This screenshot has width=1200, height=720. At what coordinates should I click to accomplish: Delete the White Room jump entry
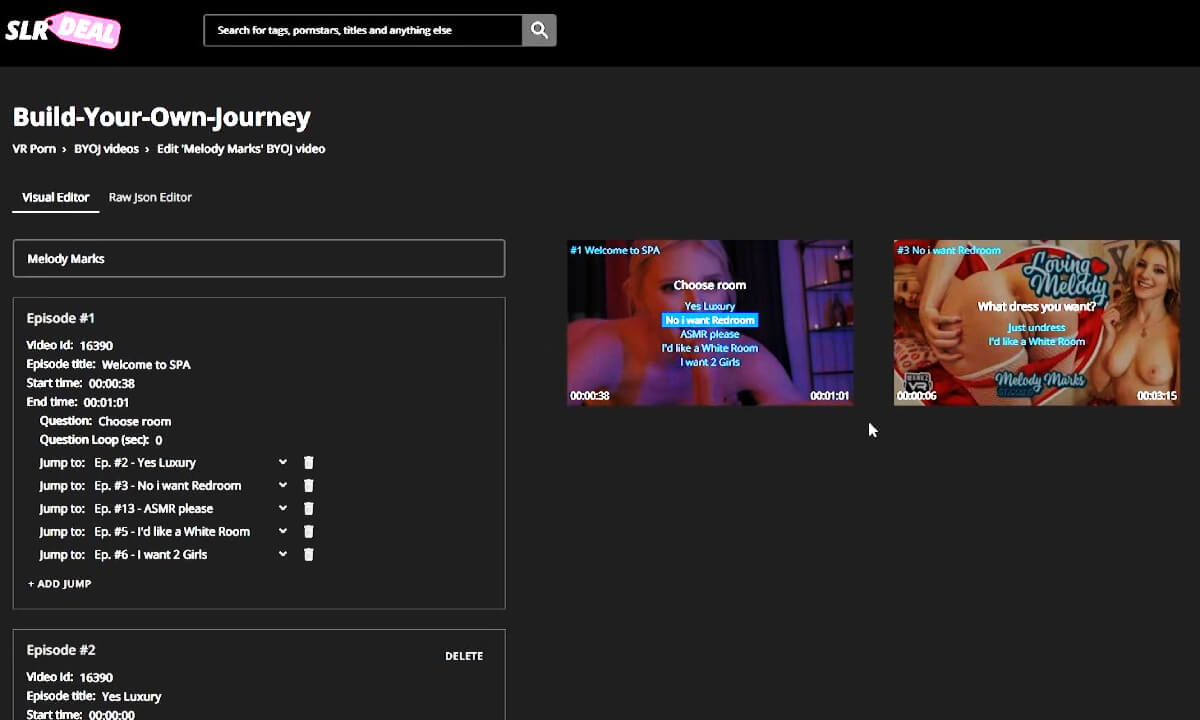(309, 531)
